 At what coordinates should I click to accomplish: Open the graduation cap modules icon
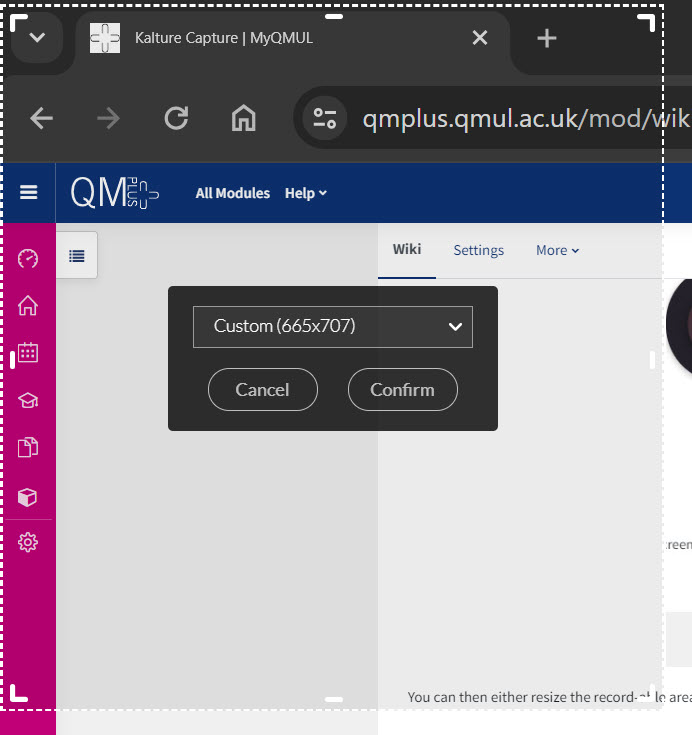click(28, 400)
